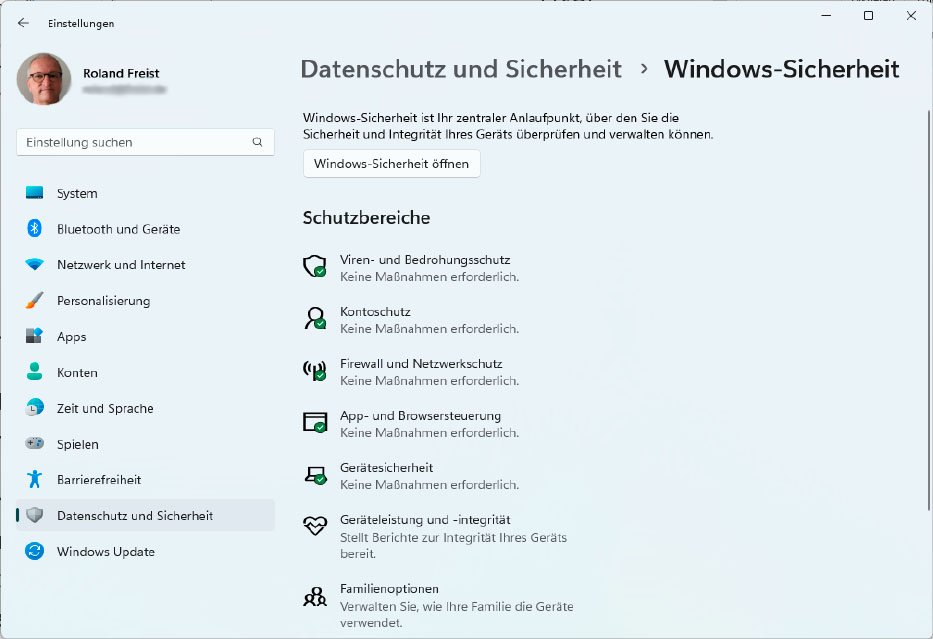Click the Bluetooth icon in sidebar
This screenshot has height=639, width=933.
point(35,228)
